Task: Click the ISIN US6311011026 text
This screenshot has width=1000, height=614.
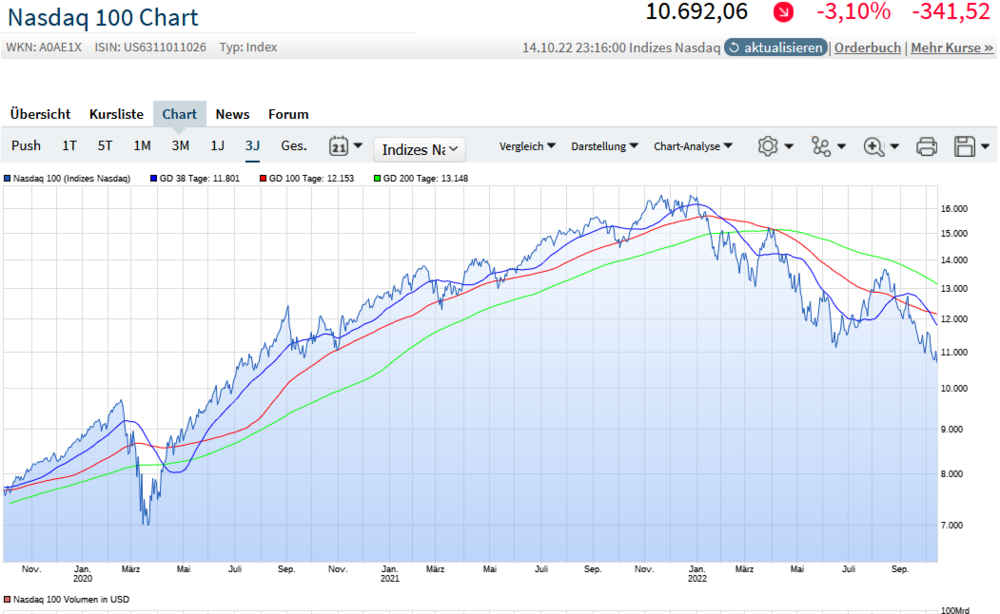Action: pyautogui.click(x=151, y=47)
